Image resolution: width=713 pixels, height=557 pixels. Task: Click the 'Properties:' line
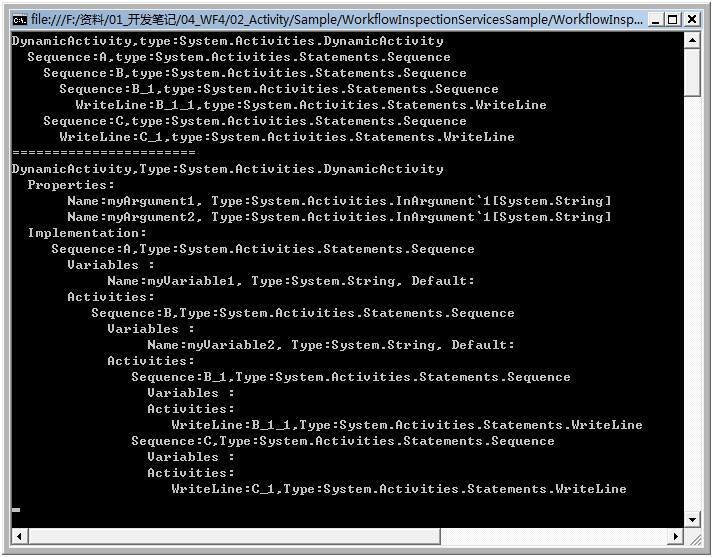71,185
